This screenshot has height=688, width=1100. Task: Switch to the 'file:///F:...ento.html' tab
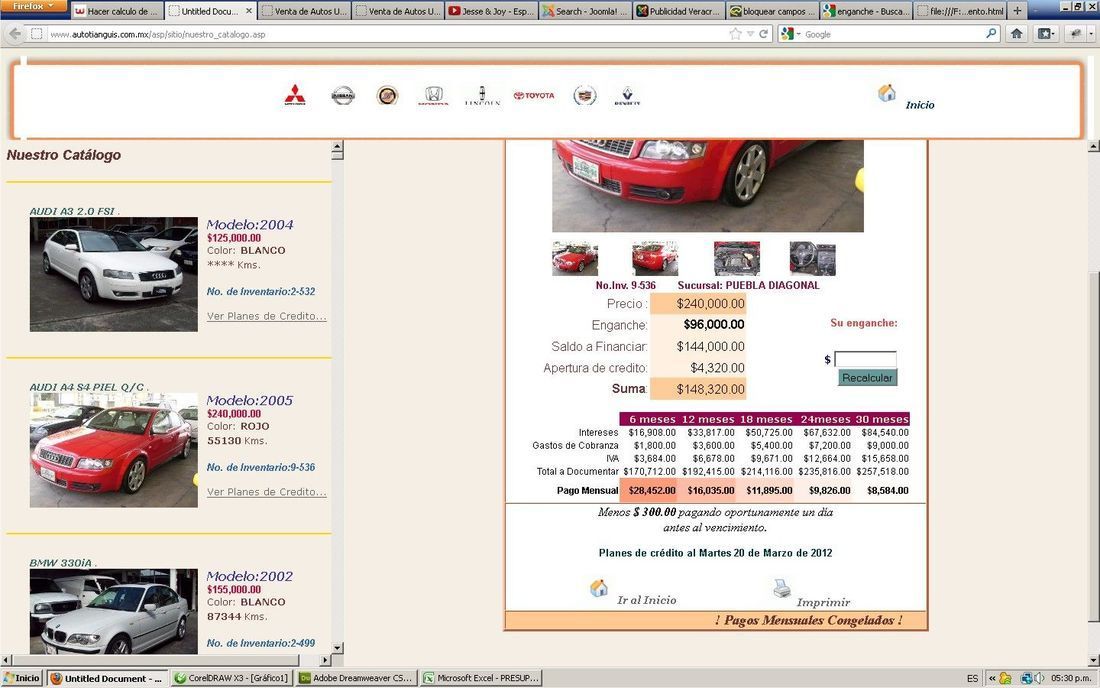coord(961,11)
